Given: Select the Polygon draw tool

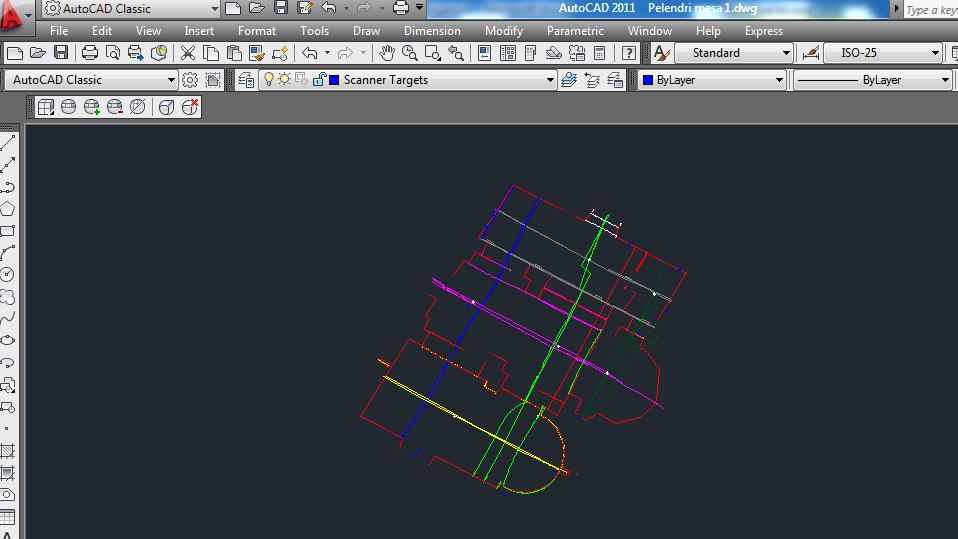Looking at the screenshot, I should click(x=7, y=209).
